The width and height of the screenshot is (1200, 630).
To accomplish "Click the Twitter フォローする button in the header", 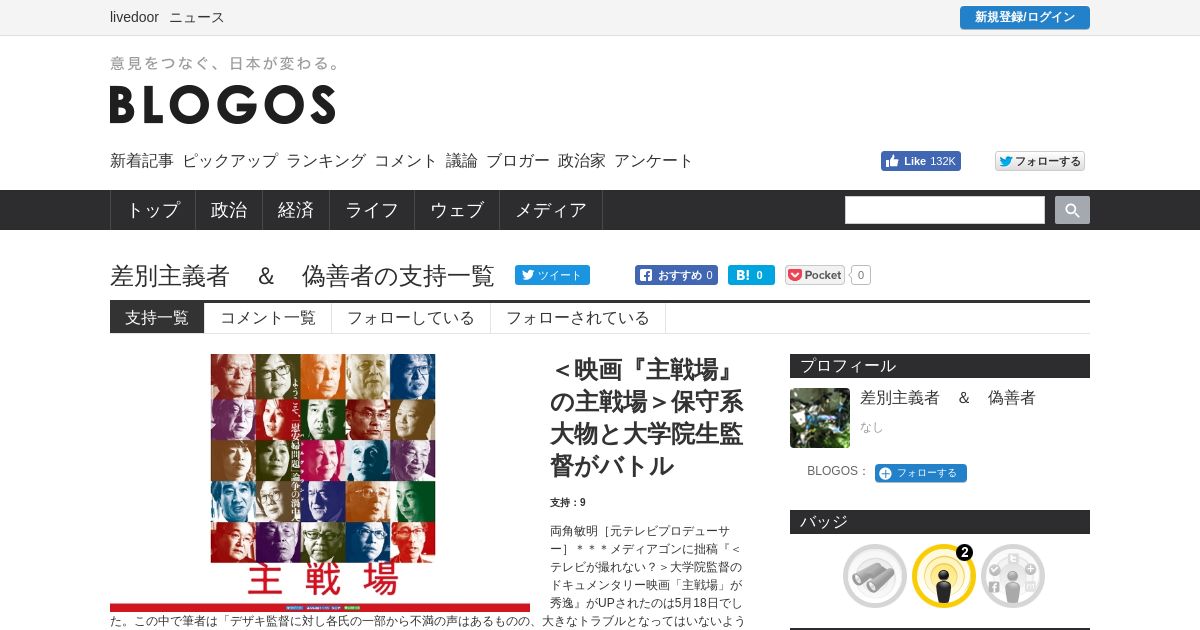I will tap(1040, 161).
